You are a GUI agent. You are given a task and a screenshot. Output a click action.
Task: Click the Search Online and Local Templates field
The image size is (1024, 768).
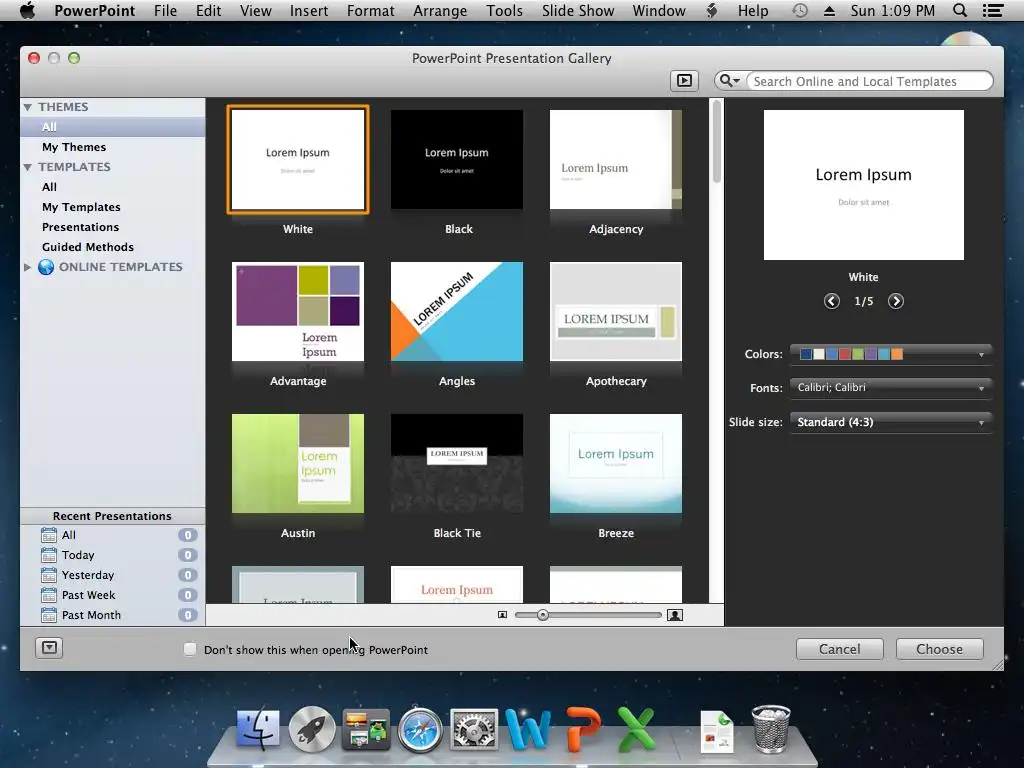click(x=869, y=81)
